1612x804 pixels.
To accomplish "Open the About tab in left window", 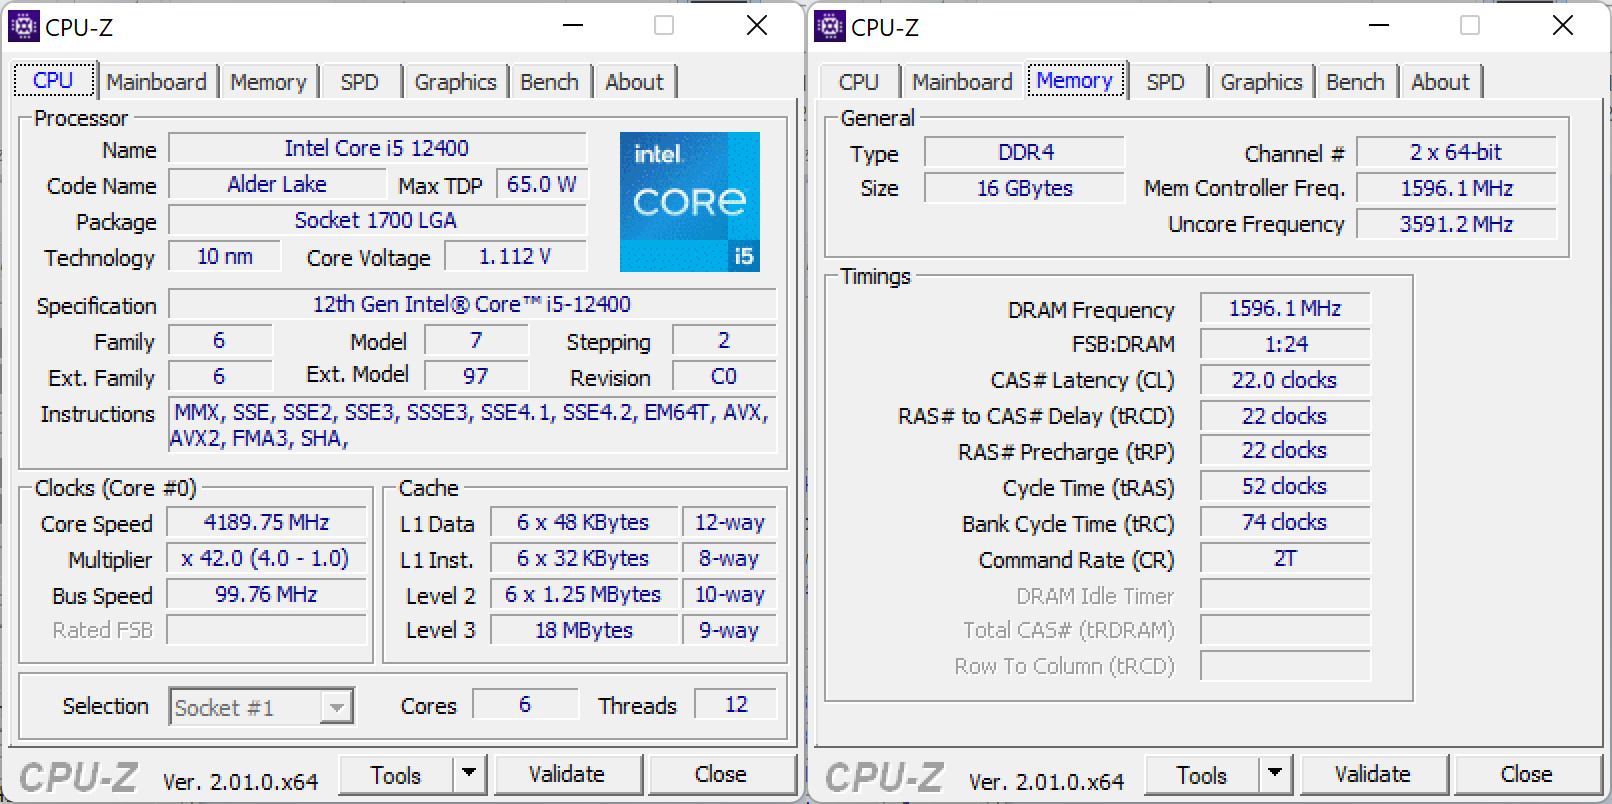I will (634, 82).
